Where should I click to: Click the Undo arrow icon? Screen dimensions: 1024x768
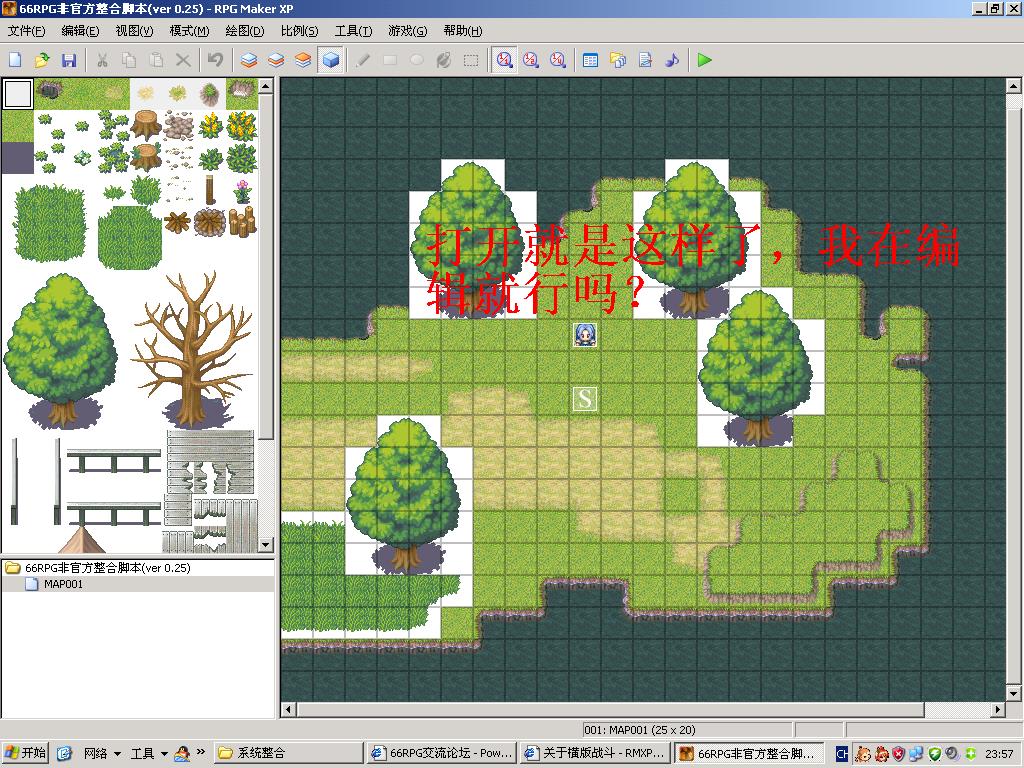pos(216,60)
